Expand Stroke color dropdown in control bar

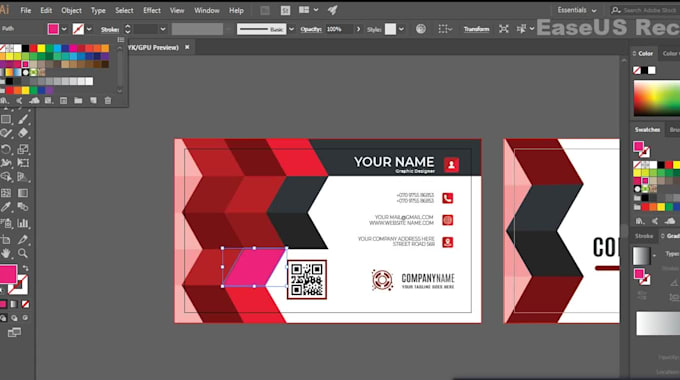pos(89,29)
